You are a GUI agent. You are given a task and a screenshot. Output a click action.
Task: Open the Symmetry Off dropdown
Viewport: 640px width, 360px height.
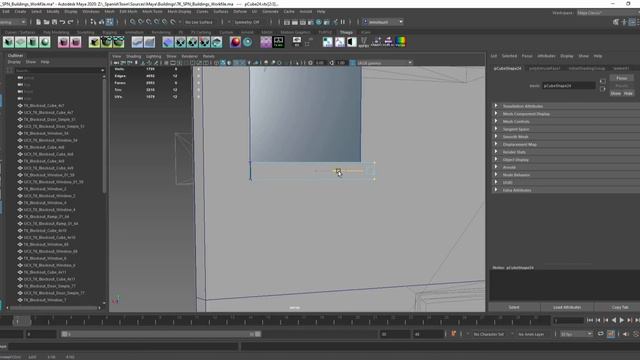pyautogui.click(x=247, y=22)
